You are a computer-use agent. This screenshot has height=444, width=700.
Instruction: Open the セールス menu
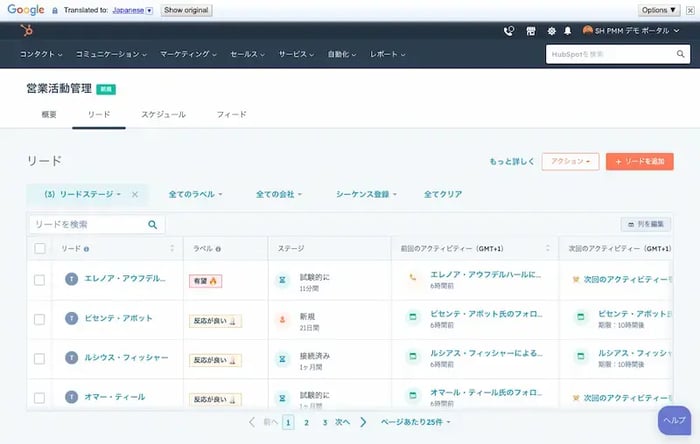(247, 54)
